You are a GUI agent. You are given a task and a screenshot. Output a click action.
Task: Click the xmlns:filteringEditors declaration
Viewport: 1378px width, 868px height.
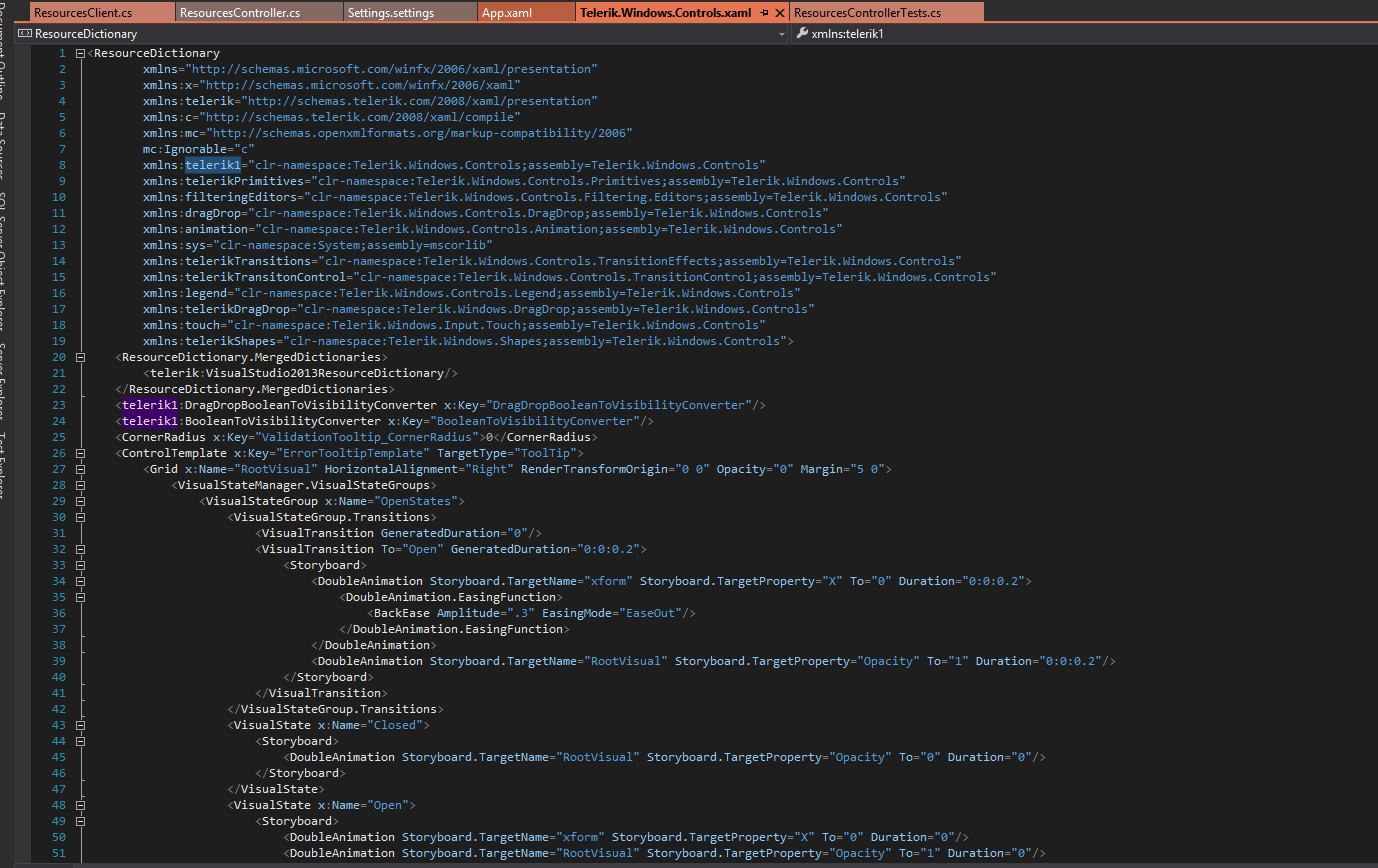point(545,197)
